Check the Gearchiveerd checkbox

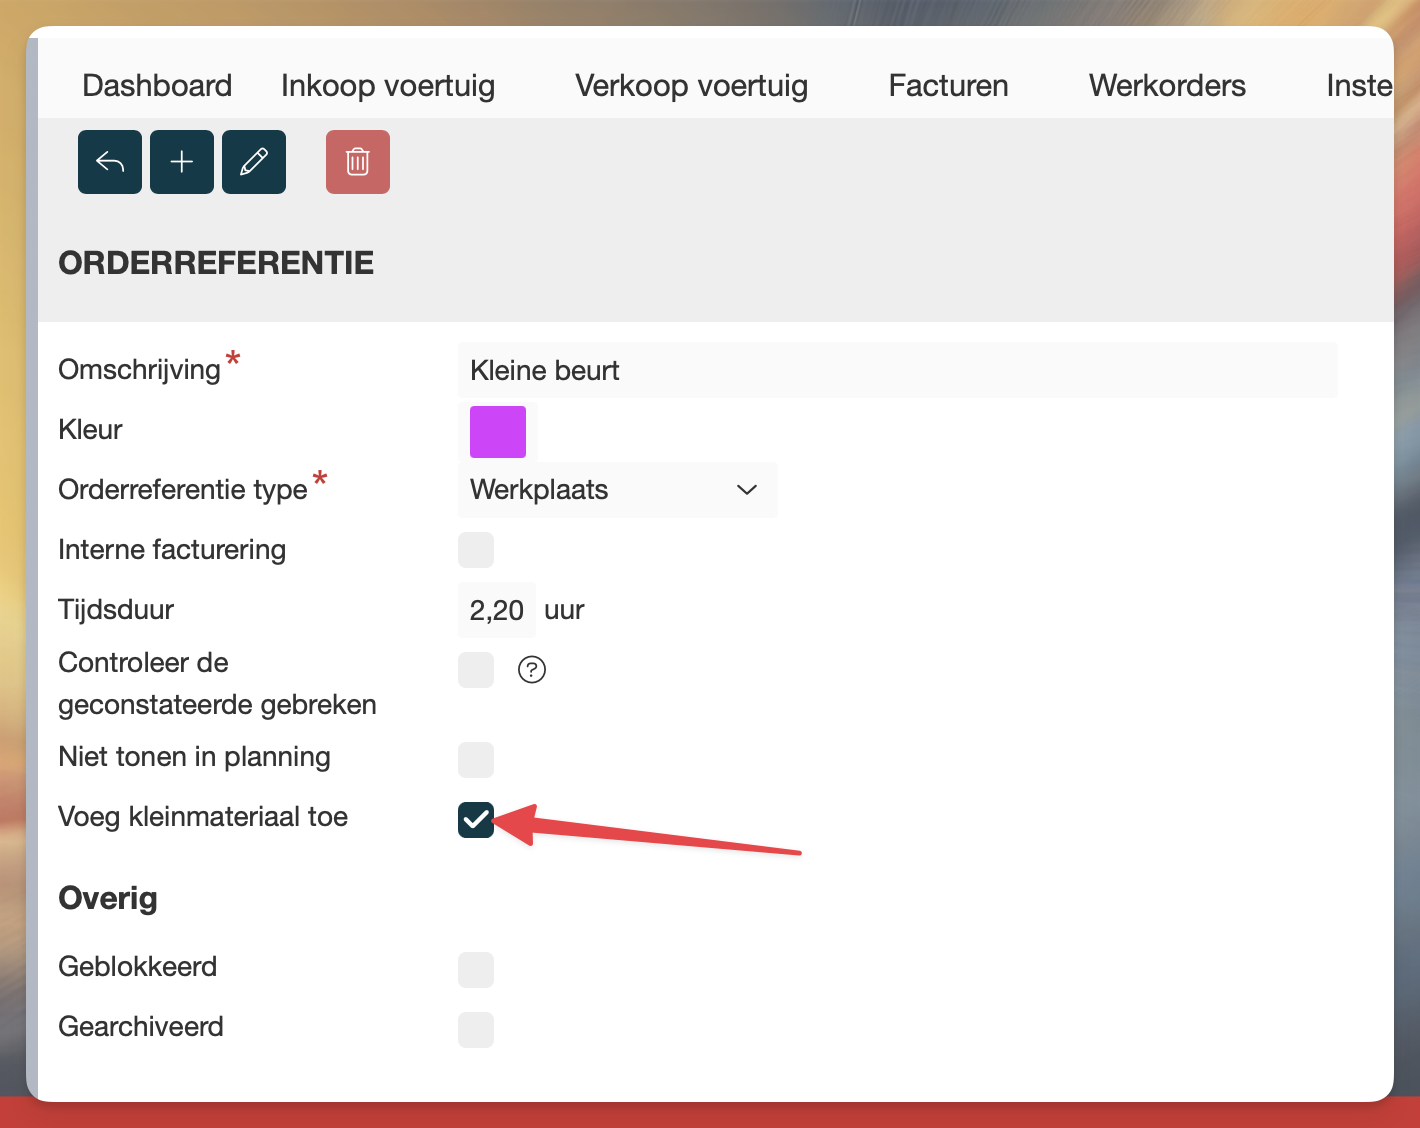click(476, 1030)
